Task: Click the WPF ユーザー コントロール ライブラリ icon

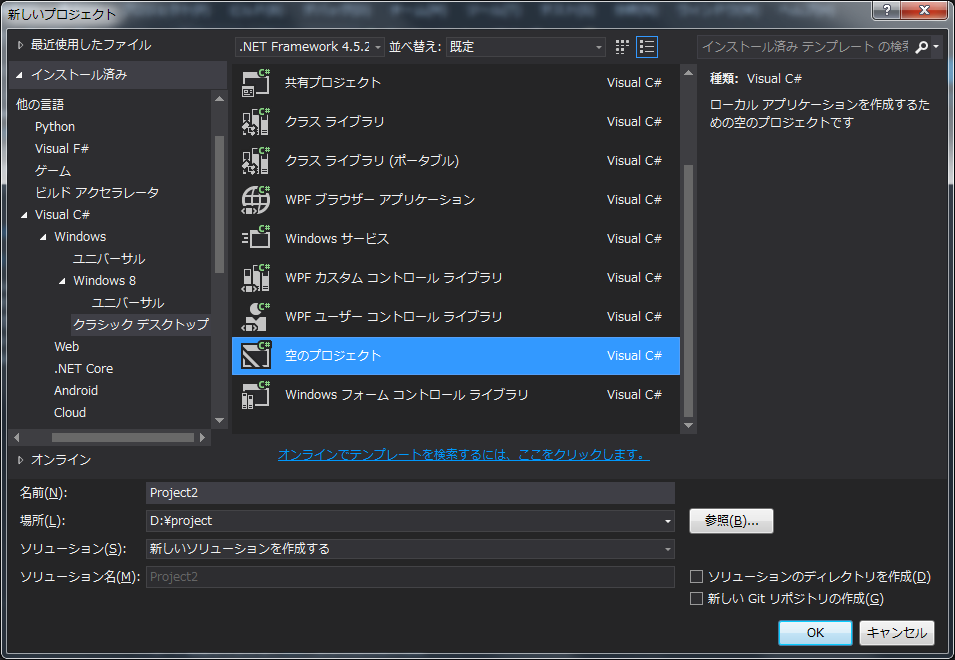Action: pos(256,316)
